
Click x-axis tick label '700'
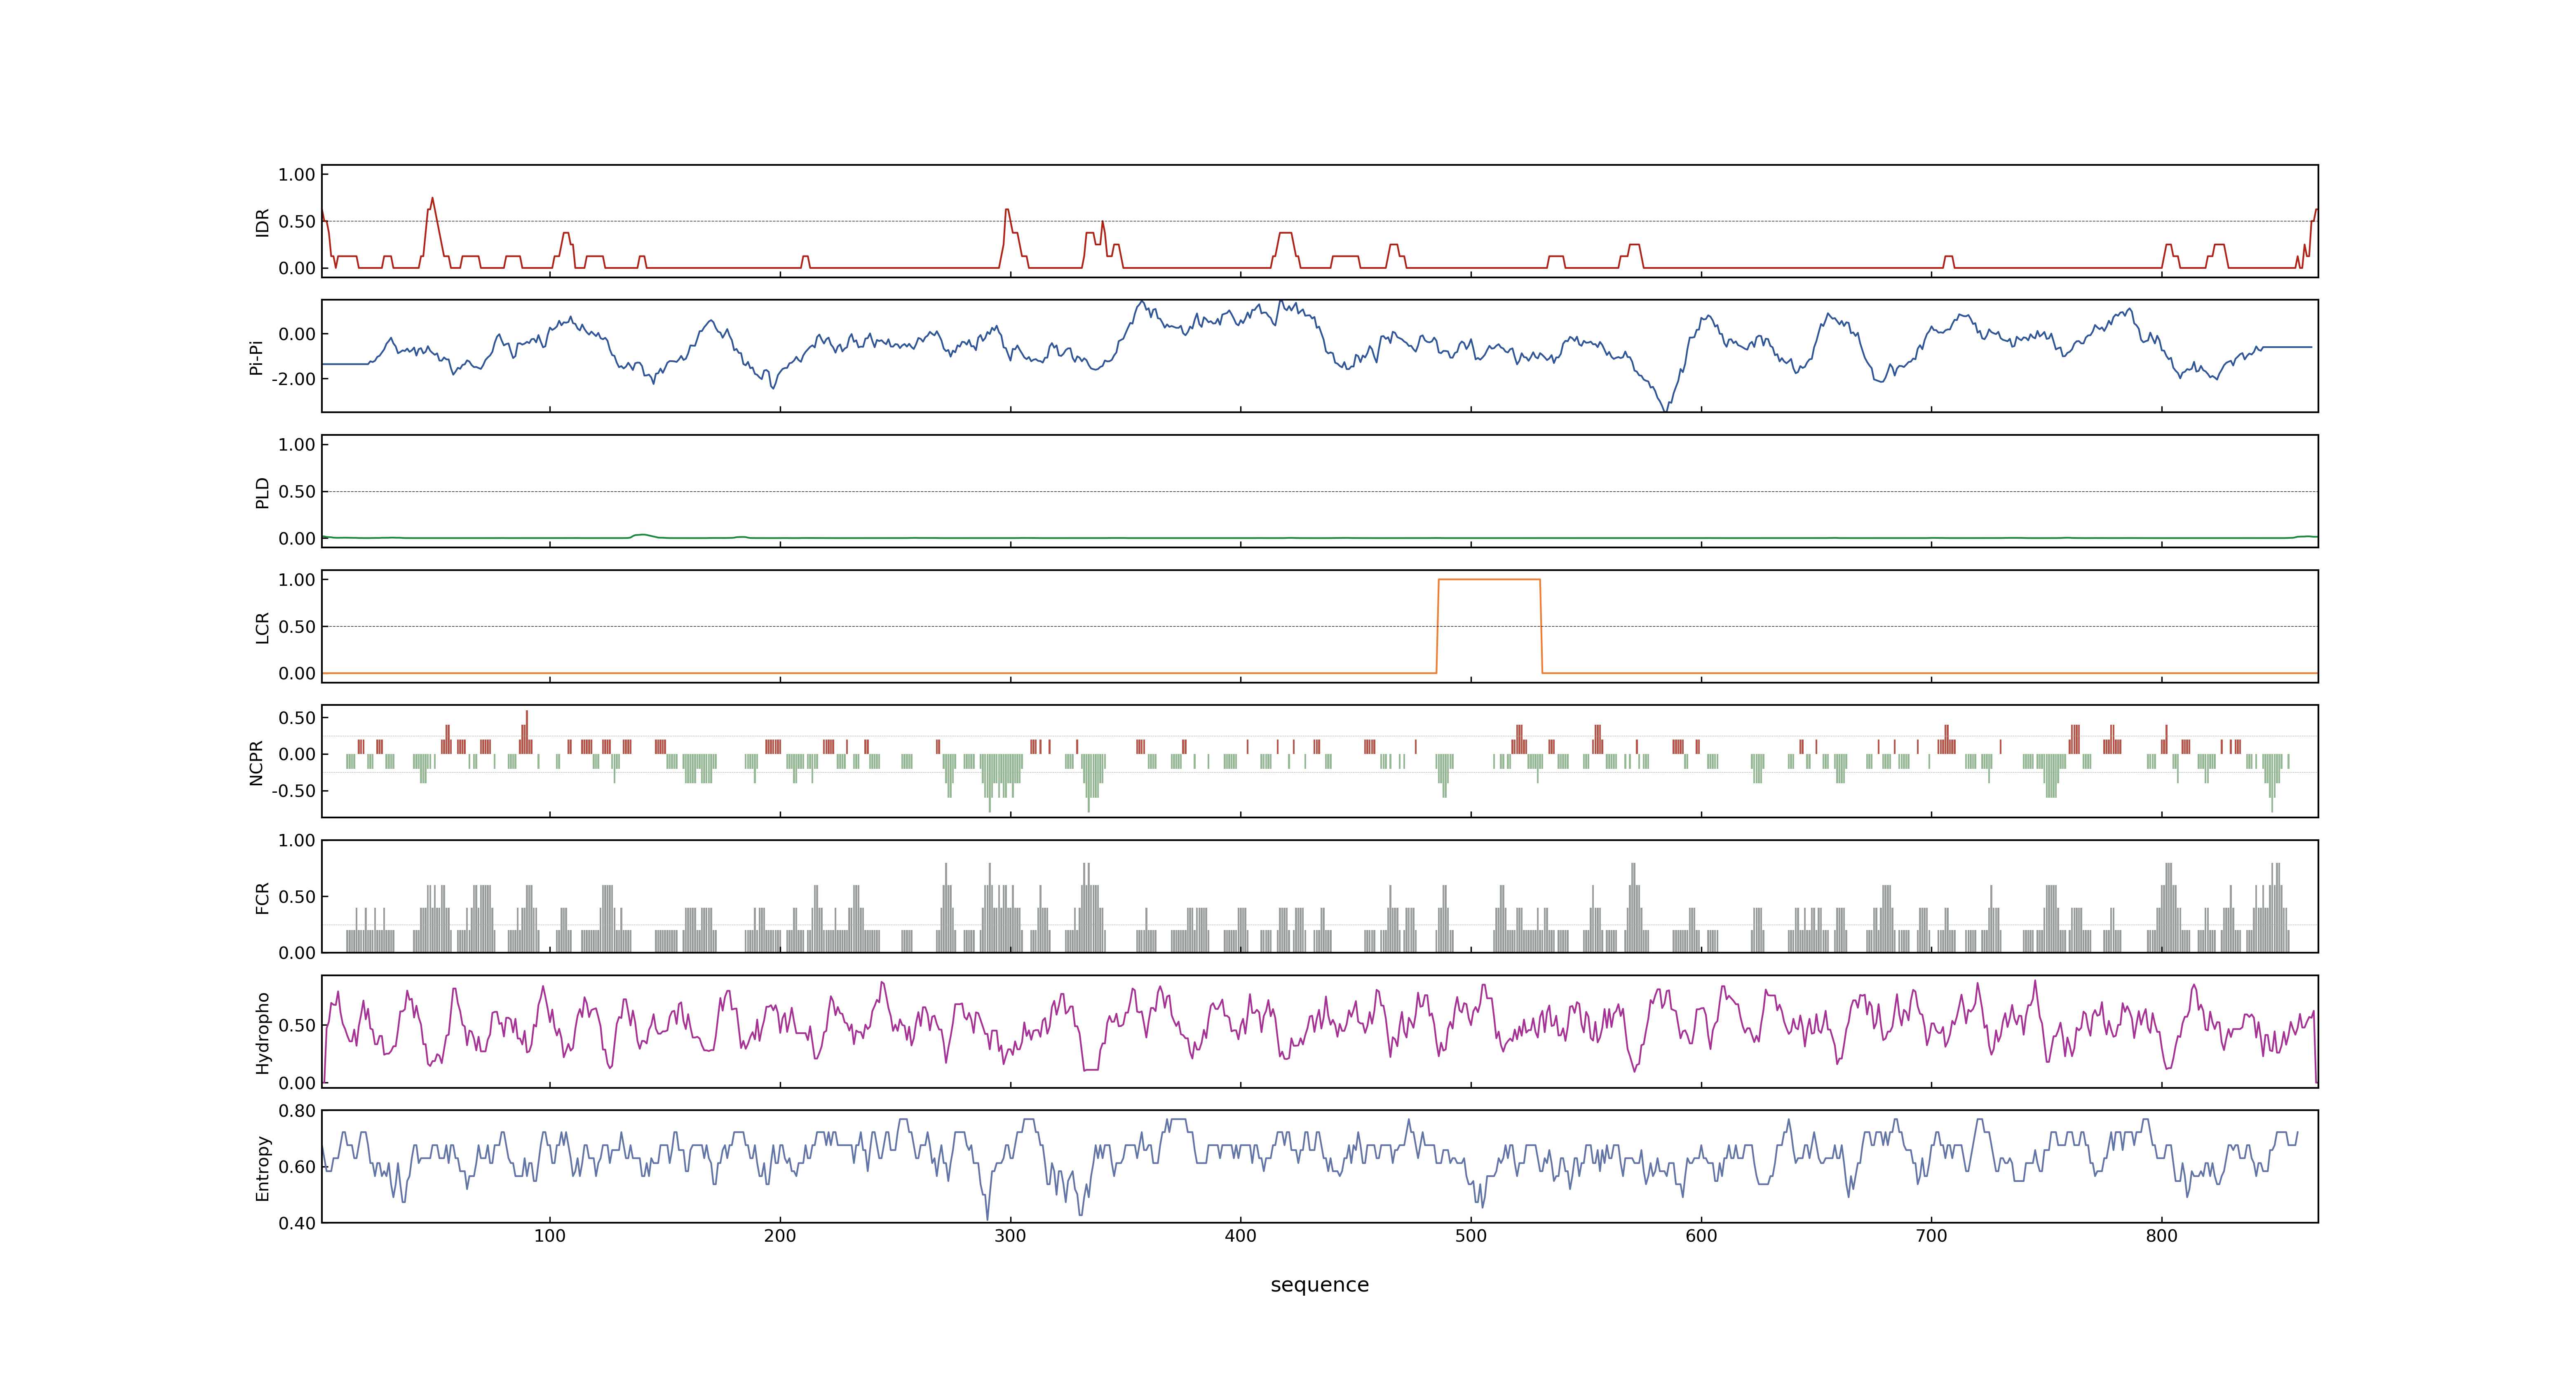coord(1931,1236)
